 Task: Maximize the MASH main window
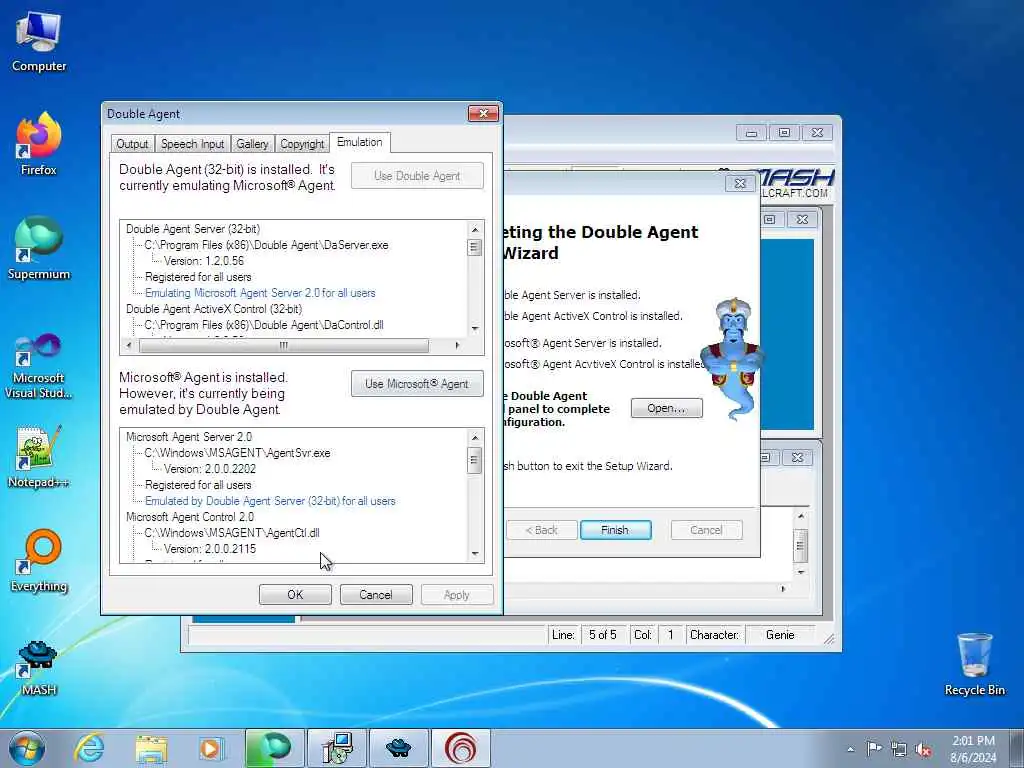pos(784,133)
